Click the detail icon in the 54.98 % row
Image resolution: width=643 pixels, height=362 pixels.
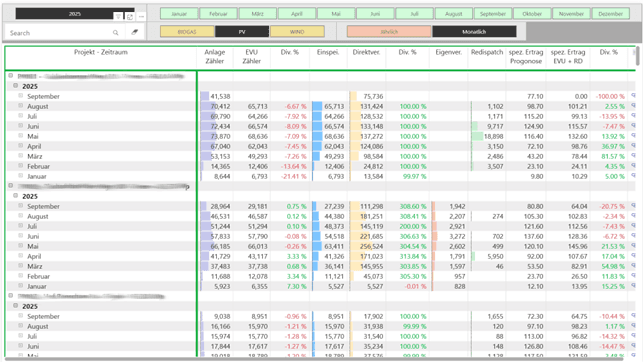[633, 266]
